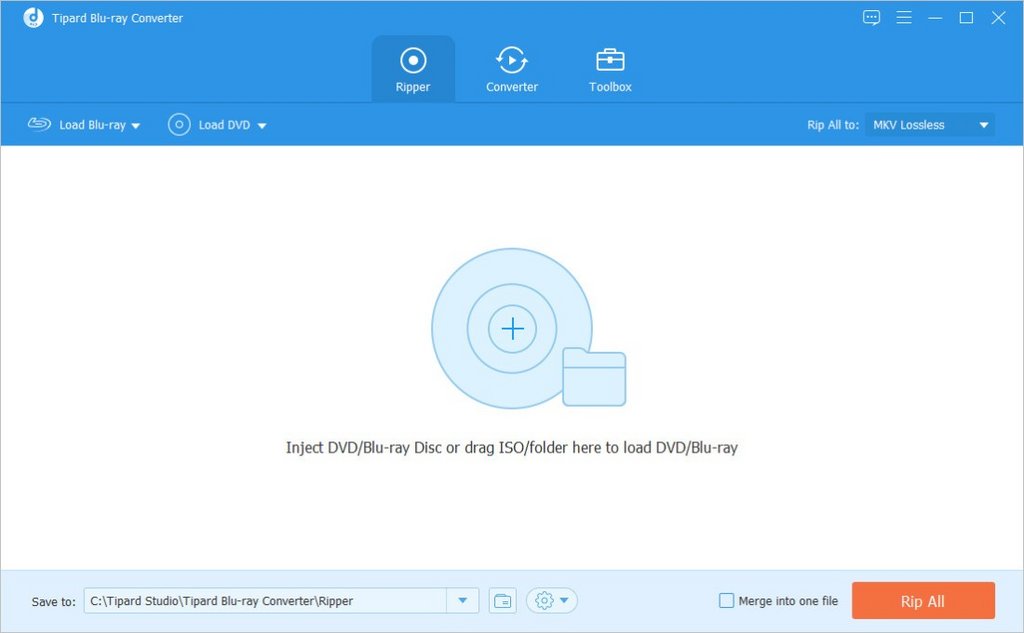Expand the Load Blu-ray dropdown arrow
Viewport: 1024px width, 633px height.
136,125
